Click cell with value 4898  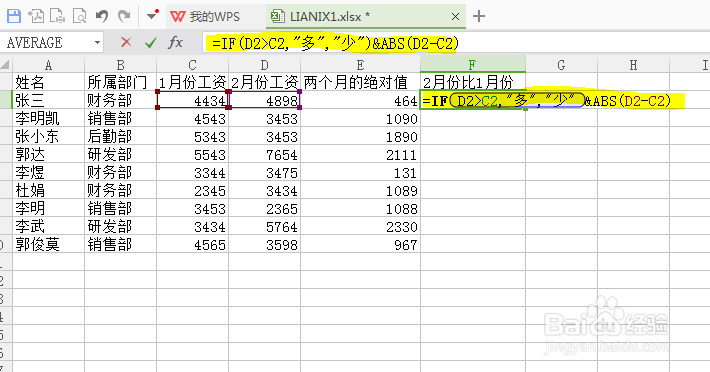click(264, 100)
